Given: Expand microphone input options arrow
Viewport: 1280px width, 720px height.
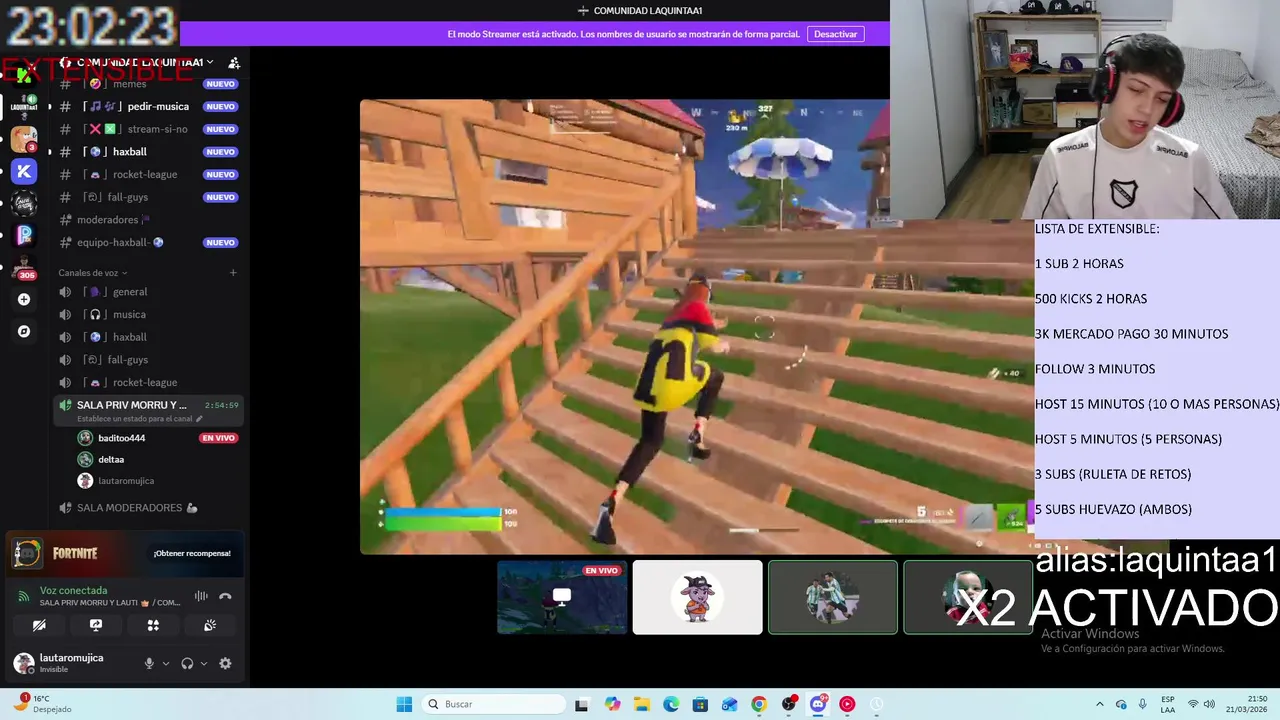Looking at the screenshot, I should (x=166, y=663).
